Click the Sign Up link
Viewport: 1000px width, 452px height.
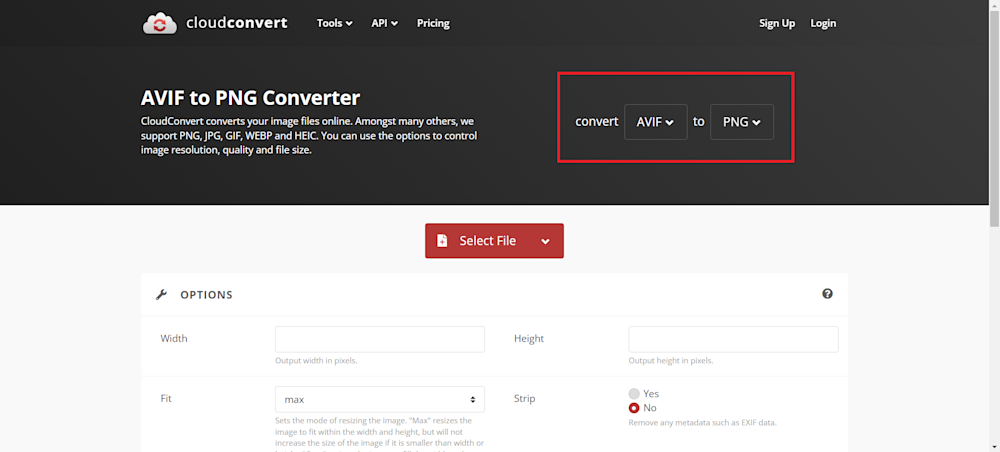pyautogui.click(x=777, y=24)
